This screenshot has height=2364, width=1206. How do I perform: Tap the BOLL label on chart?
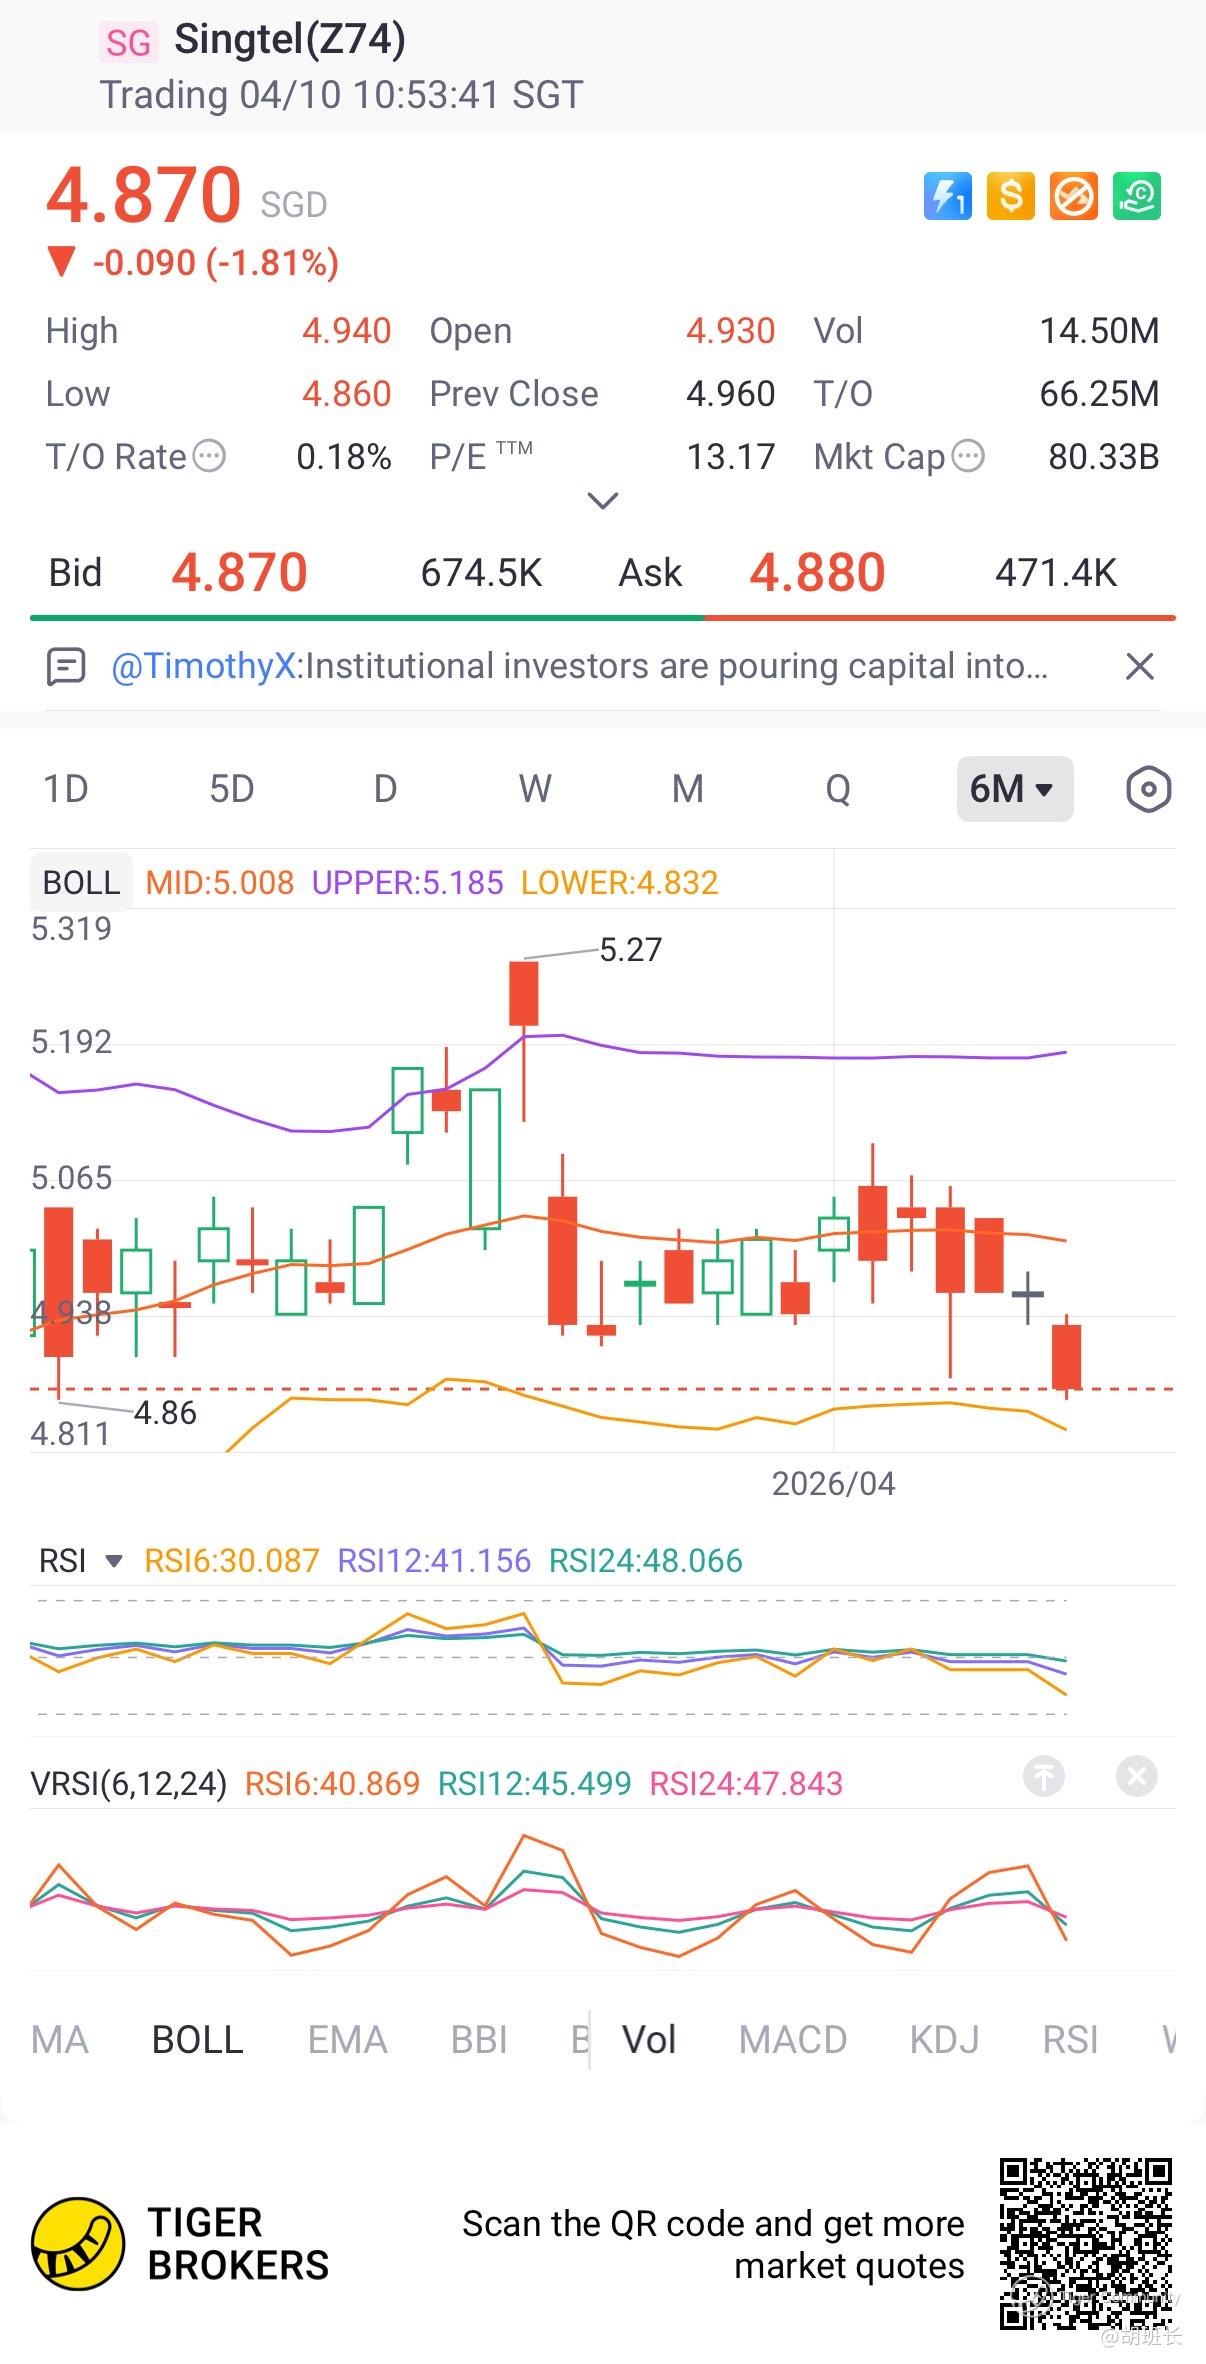click(81, 882)
